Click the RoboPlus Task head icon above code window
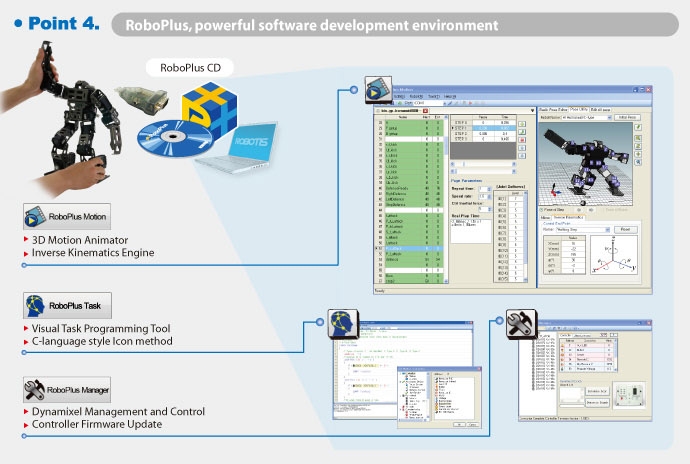 coord(343,324)
